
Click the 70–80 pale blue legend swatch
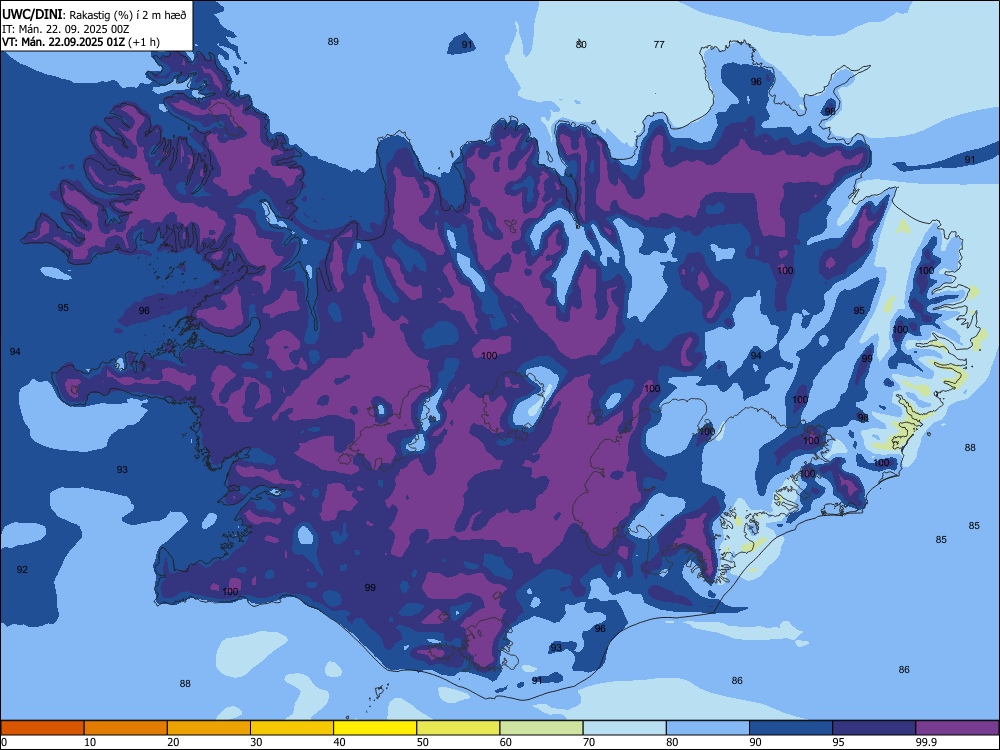[x=624, y=728]
